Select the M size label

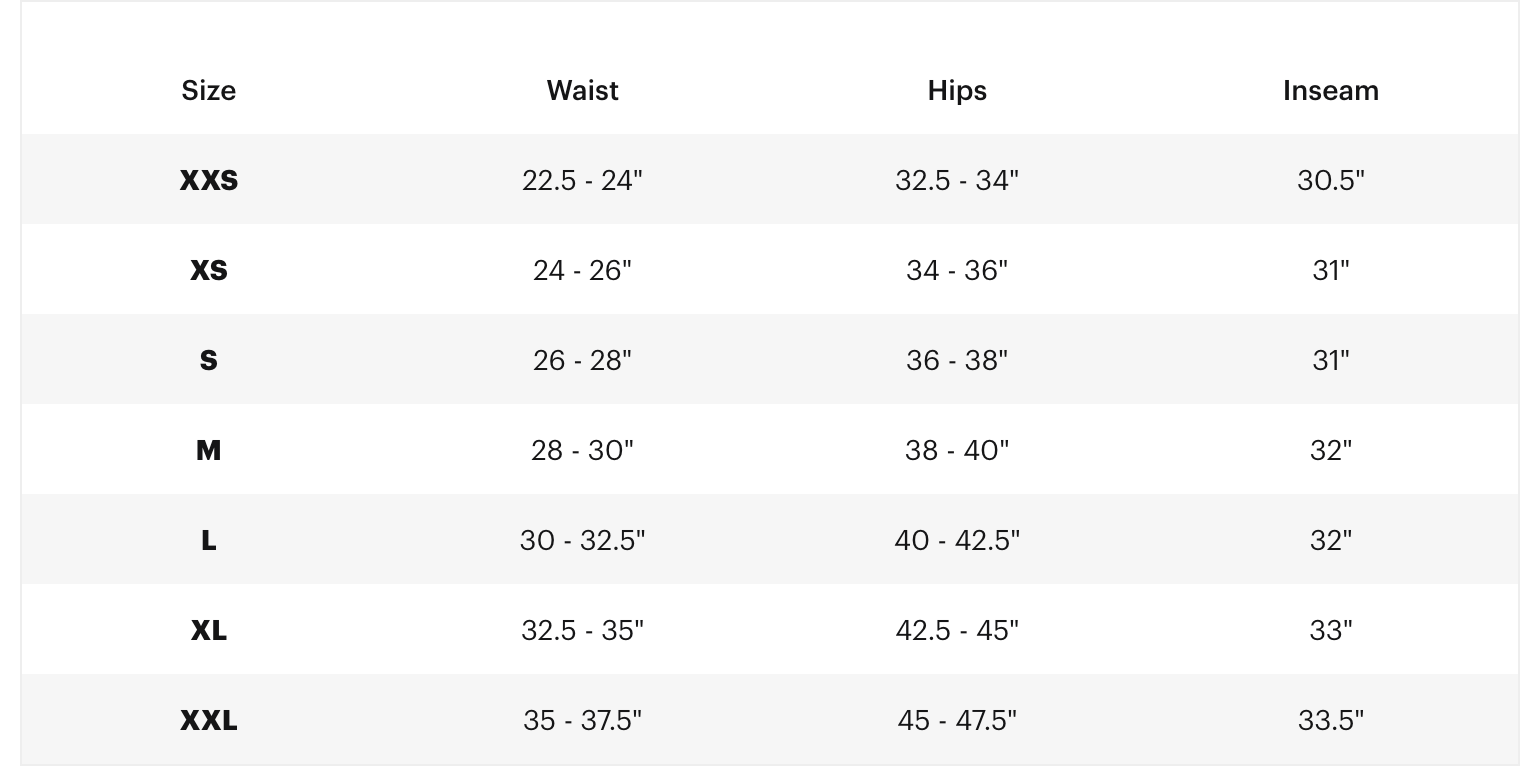(208, 450)
